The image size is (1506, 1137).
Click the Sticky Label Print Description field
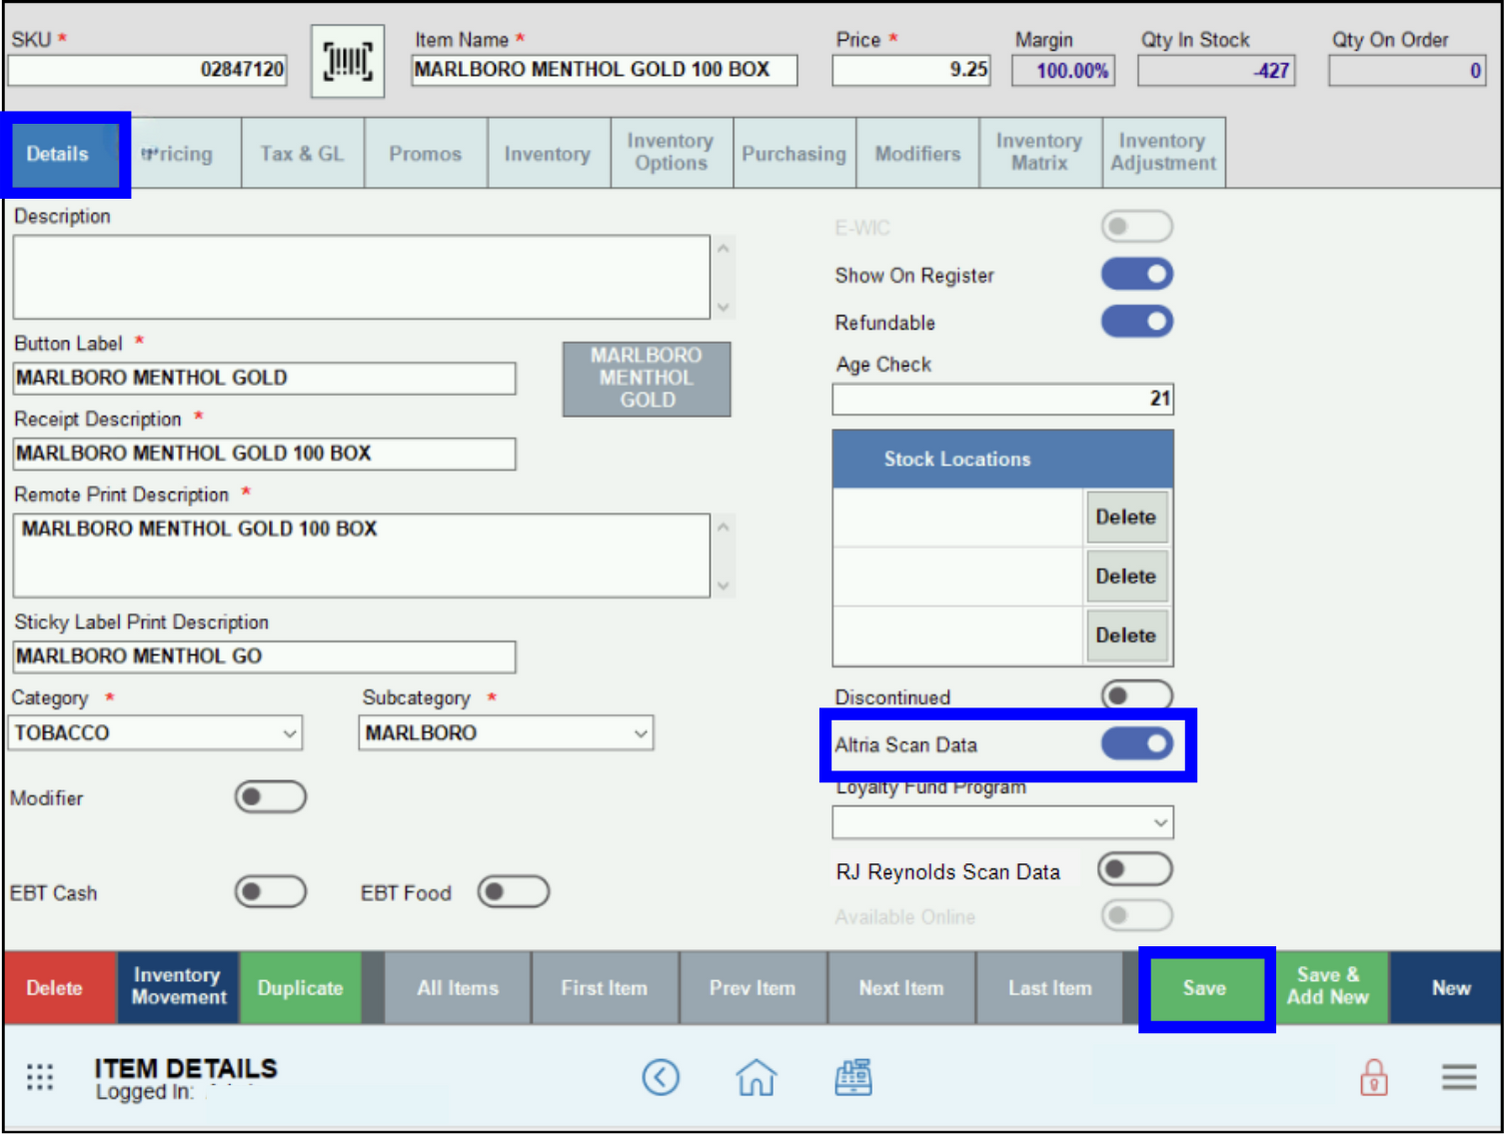tap(264, 657)
